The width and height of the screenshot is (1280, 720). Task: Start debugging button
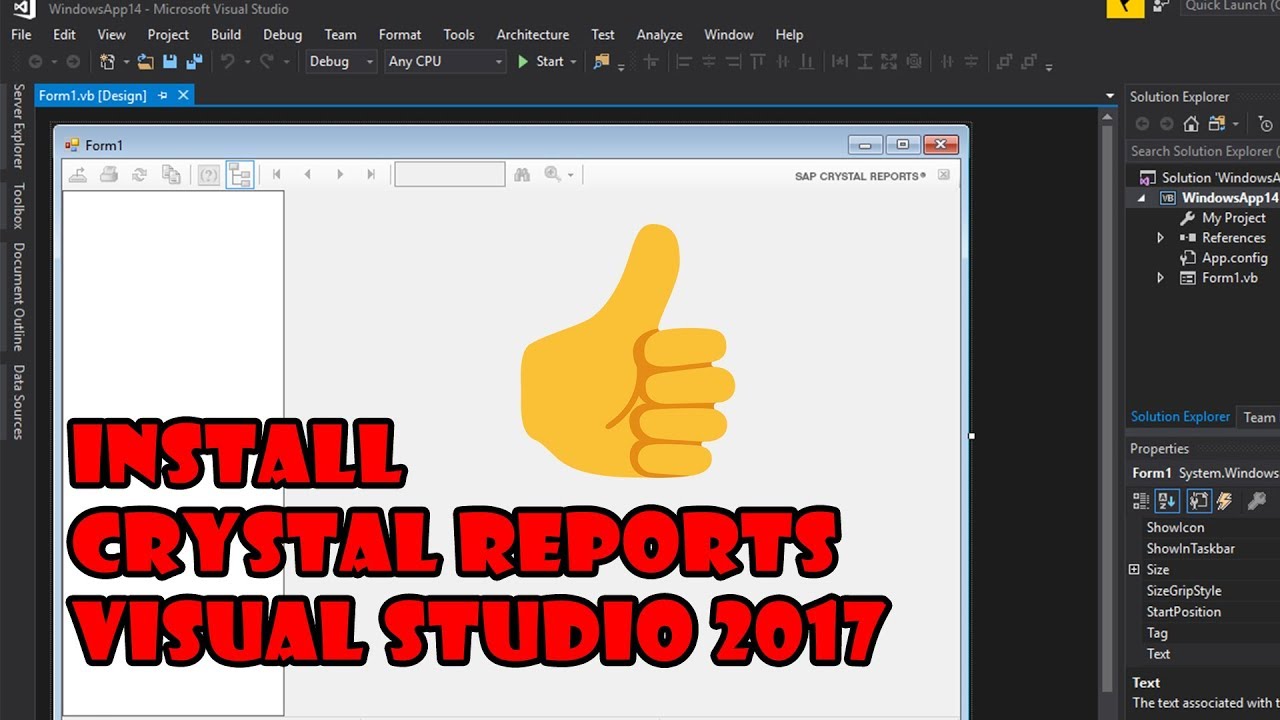pyautogui.click(x=541, y=62)
